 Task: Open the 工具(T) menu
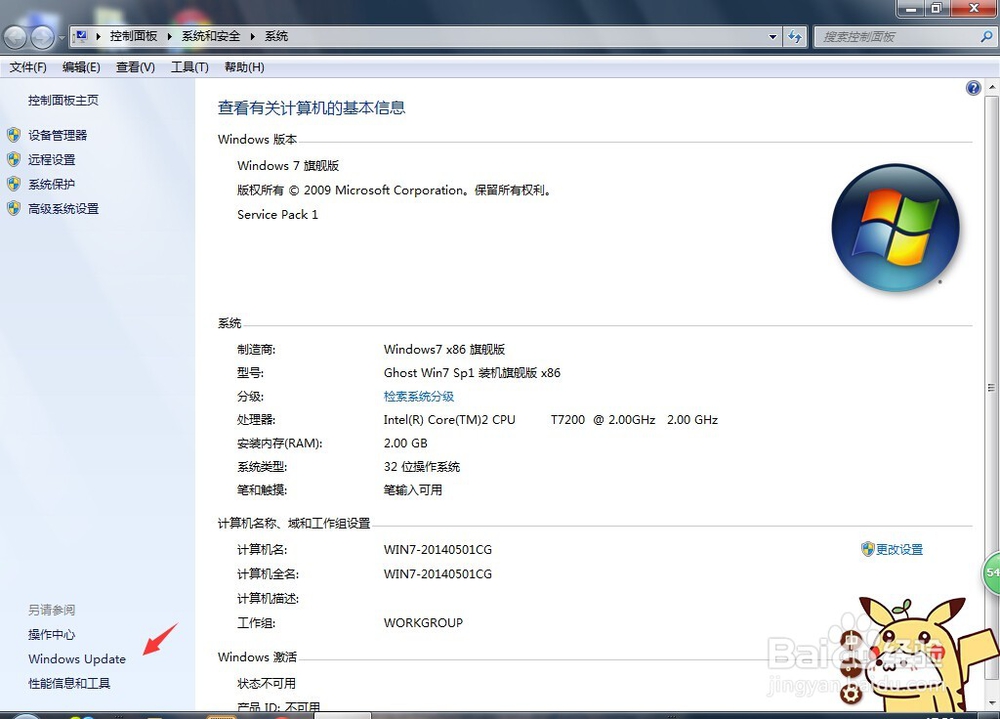click(x=189, y=67)
